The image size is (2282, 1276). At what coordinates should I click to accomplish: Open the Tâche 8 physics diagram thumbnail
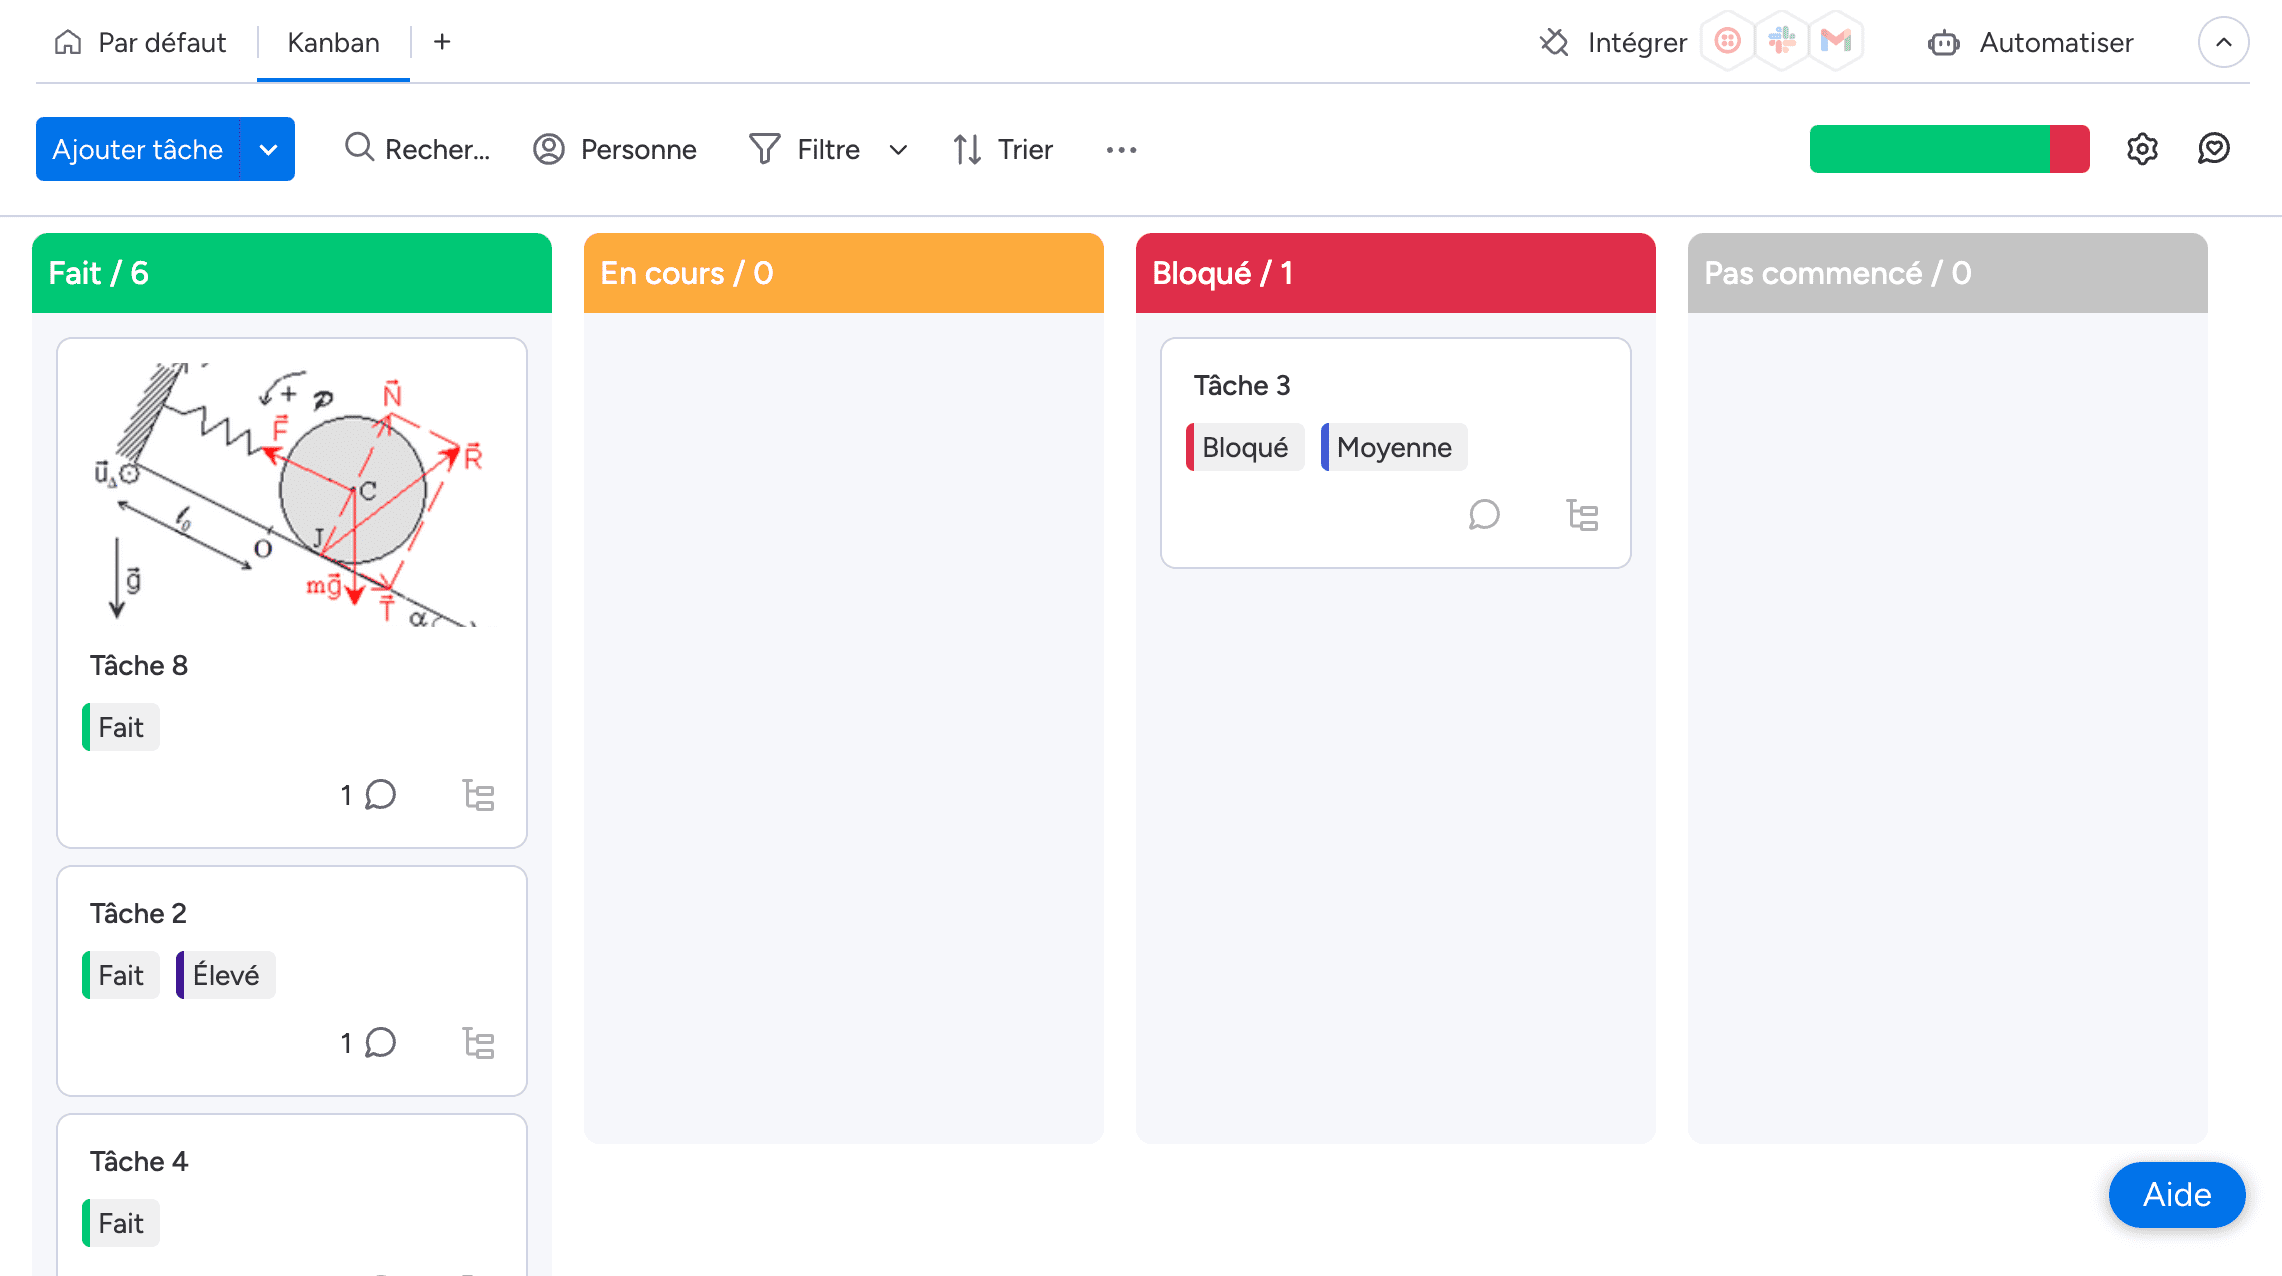coord(290,494)
